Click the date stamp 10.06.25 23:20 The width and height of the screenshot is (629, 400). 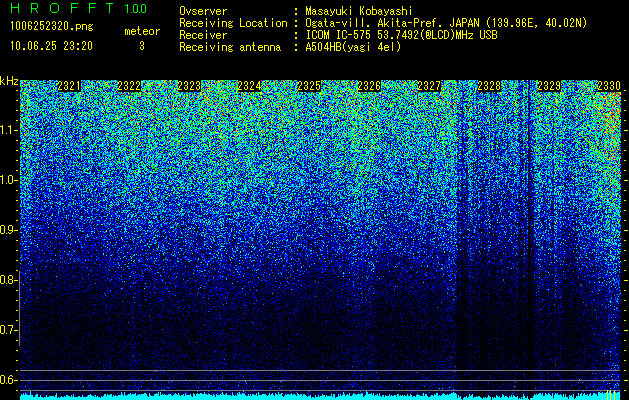[x=51, y=46]
